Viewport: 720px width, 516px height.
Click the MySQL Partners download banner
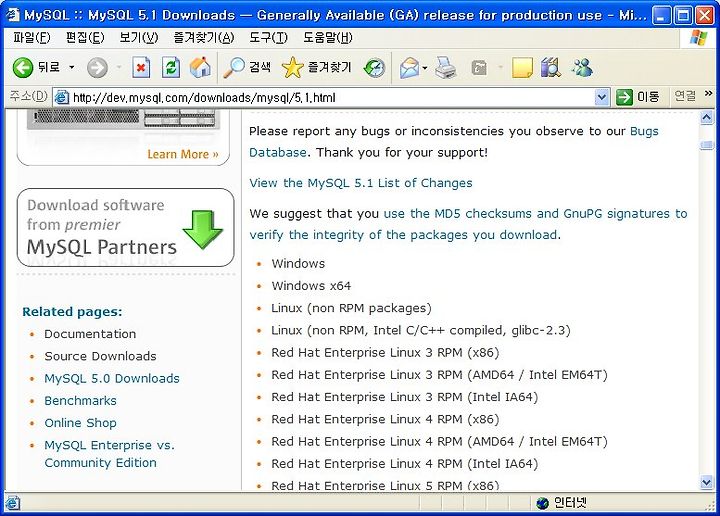(x=125, y=228)
